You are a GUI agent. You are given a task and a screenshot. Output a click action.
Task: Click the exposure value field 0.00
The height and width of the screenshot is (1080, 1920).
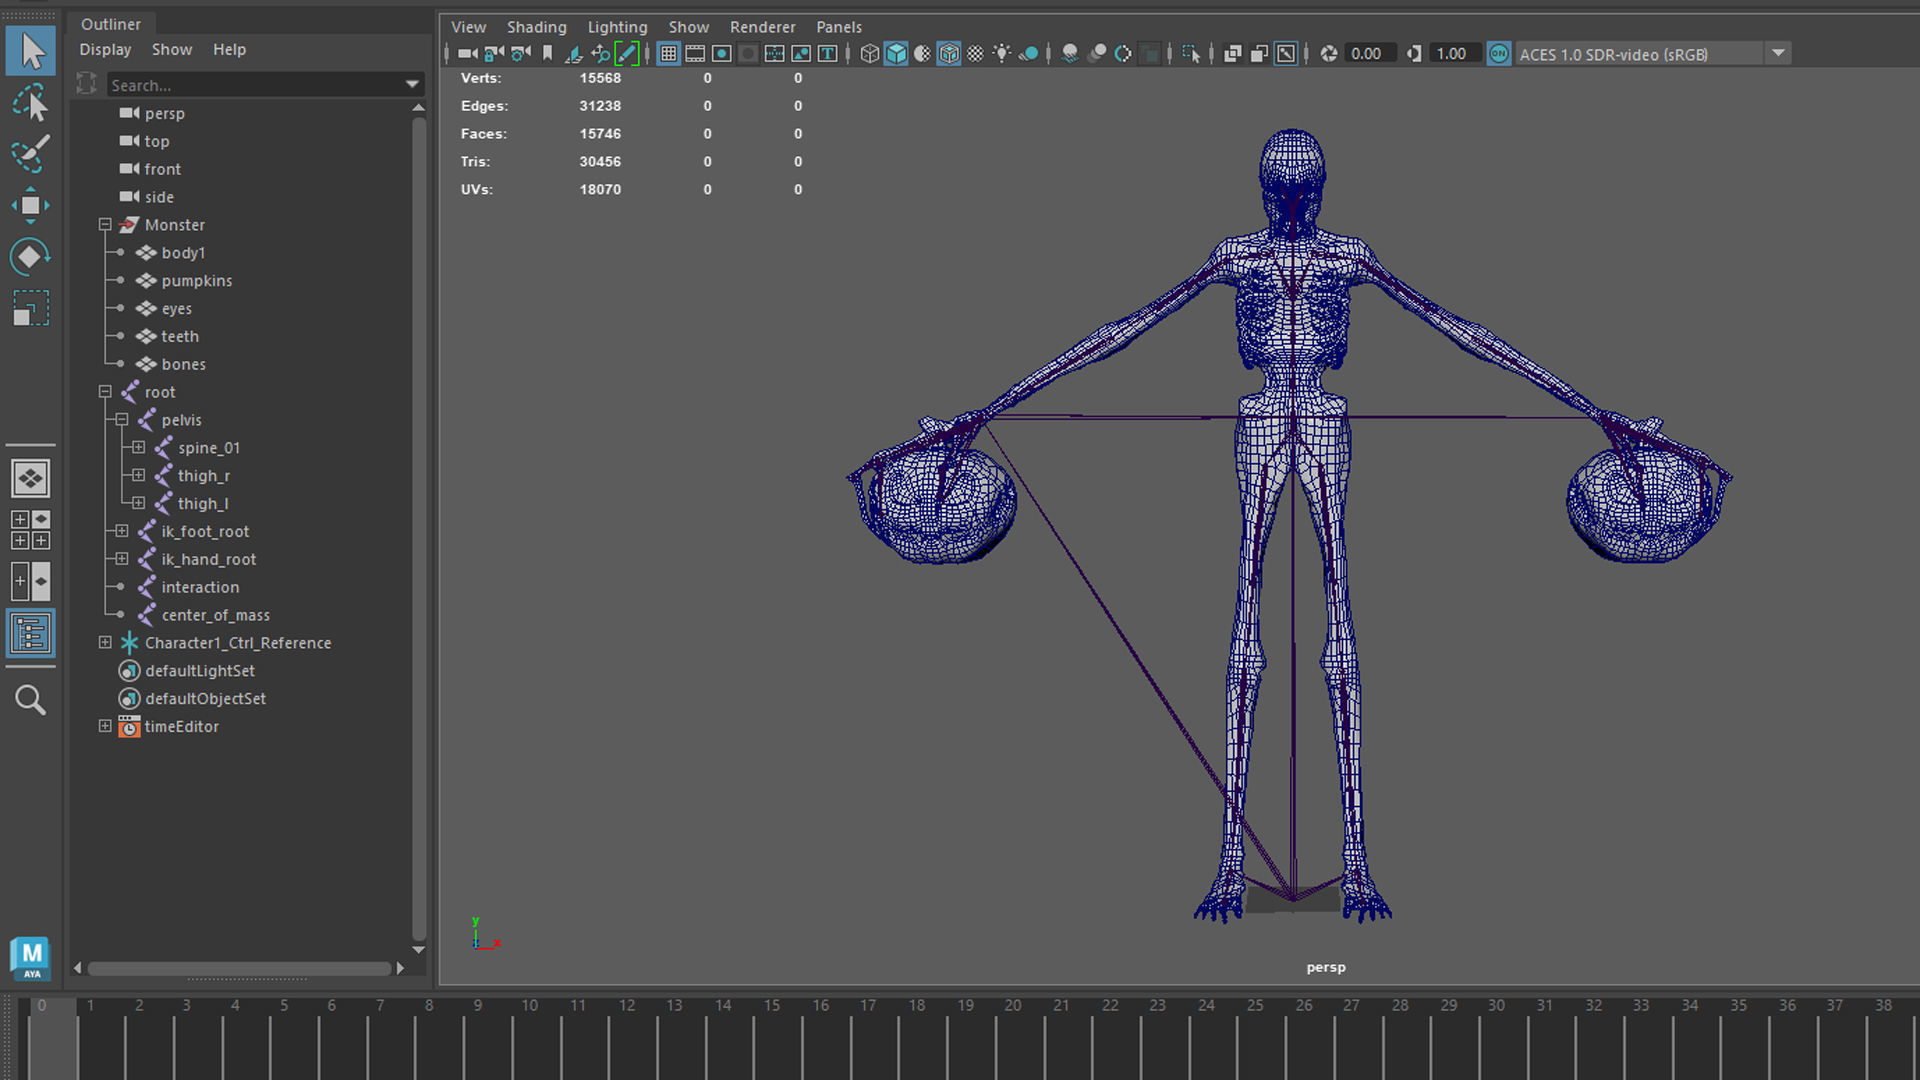1370,54
